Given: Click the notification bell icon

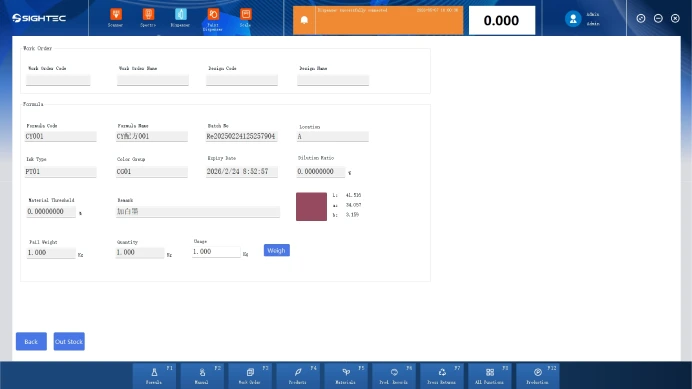Looking at the screenshot, I should point(304,20).
